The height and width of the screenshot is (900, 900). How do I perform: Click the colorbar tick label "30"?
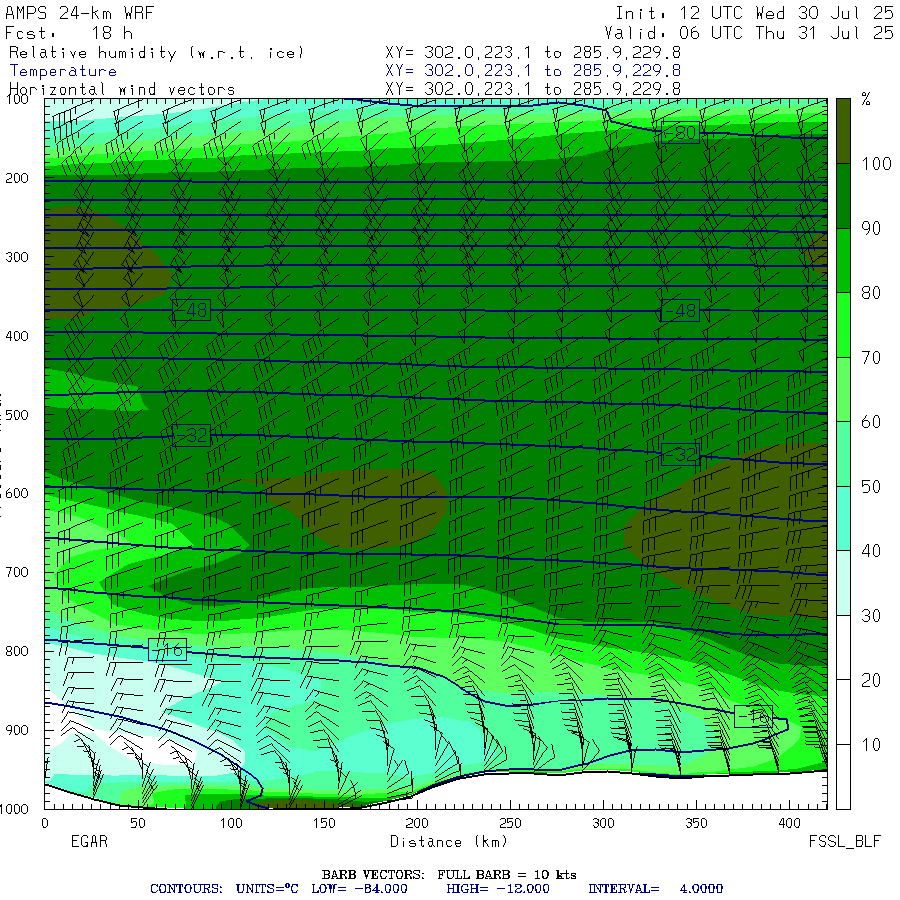click(x=871, y=616)
